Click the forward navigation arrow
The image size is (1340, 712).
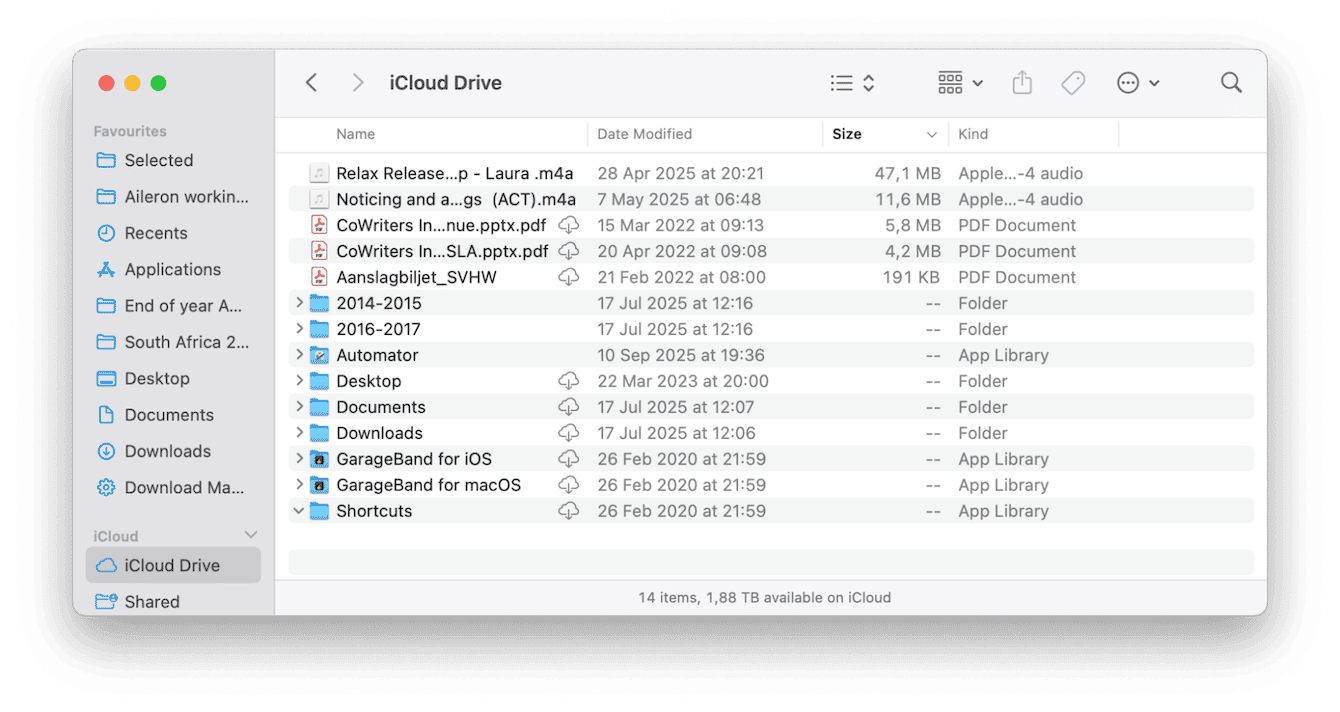[358, 83]
